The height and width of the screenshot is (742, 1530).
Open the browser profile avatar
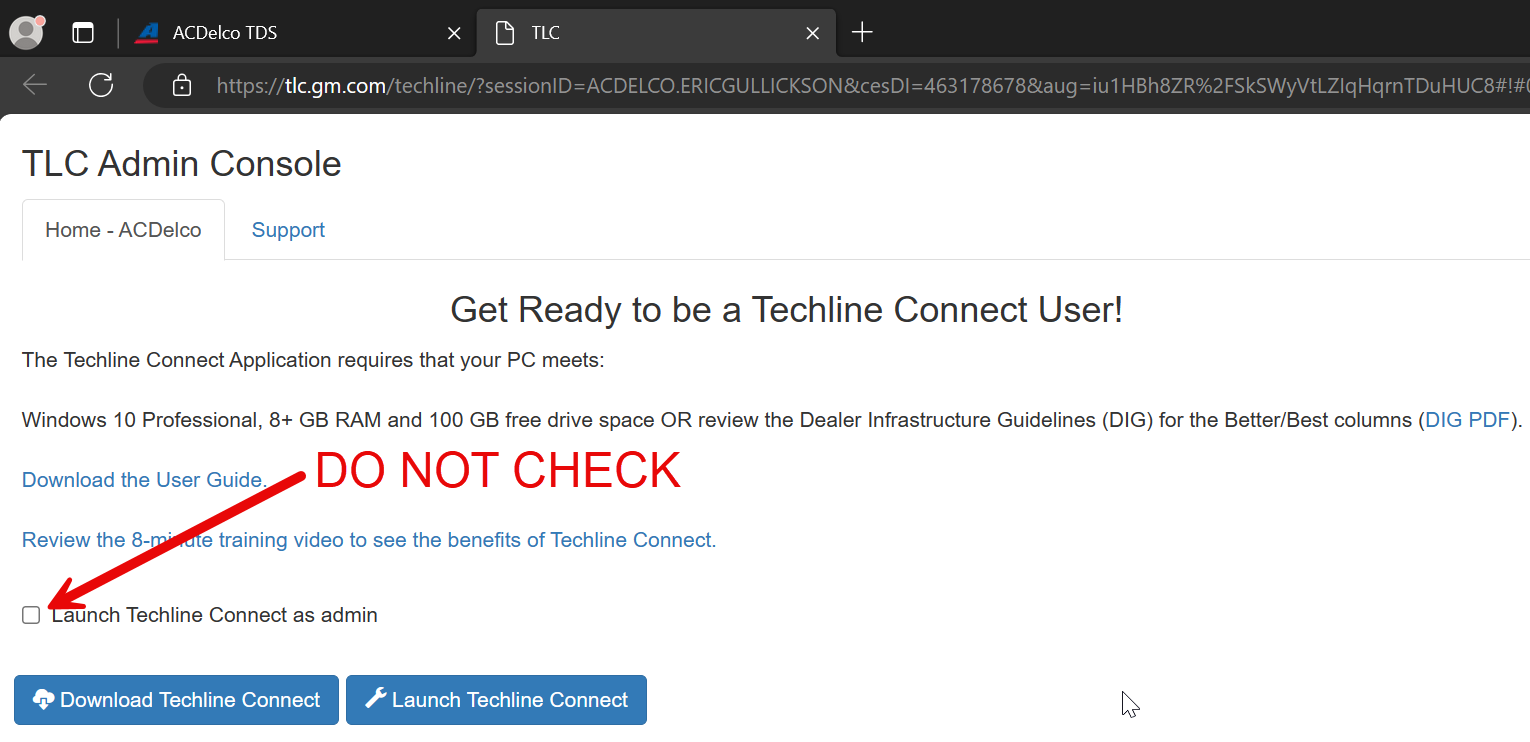pos(26,32)
